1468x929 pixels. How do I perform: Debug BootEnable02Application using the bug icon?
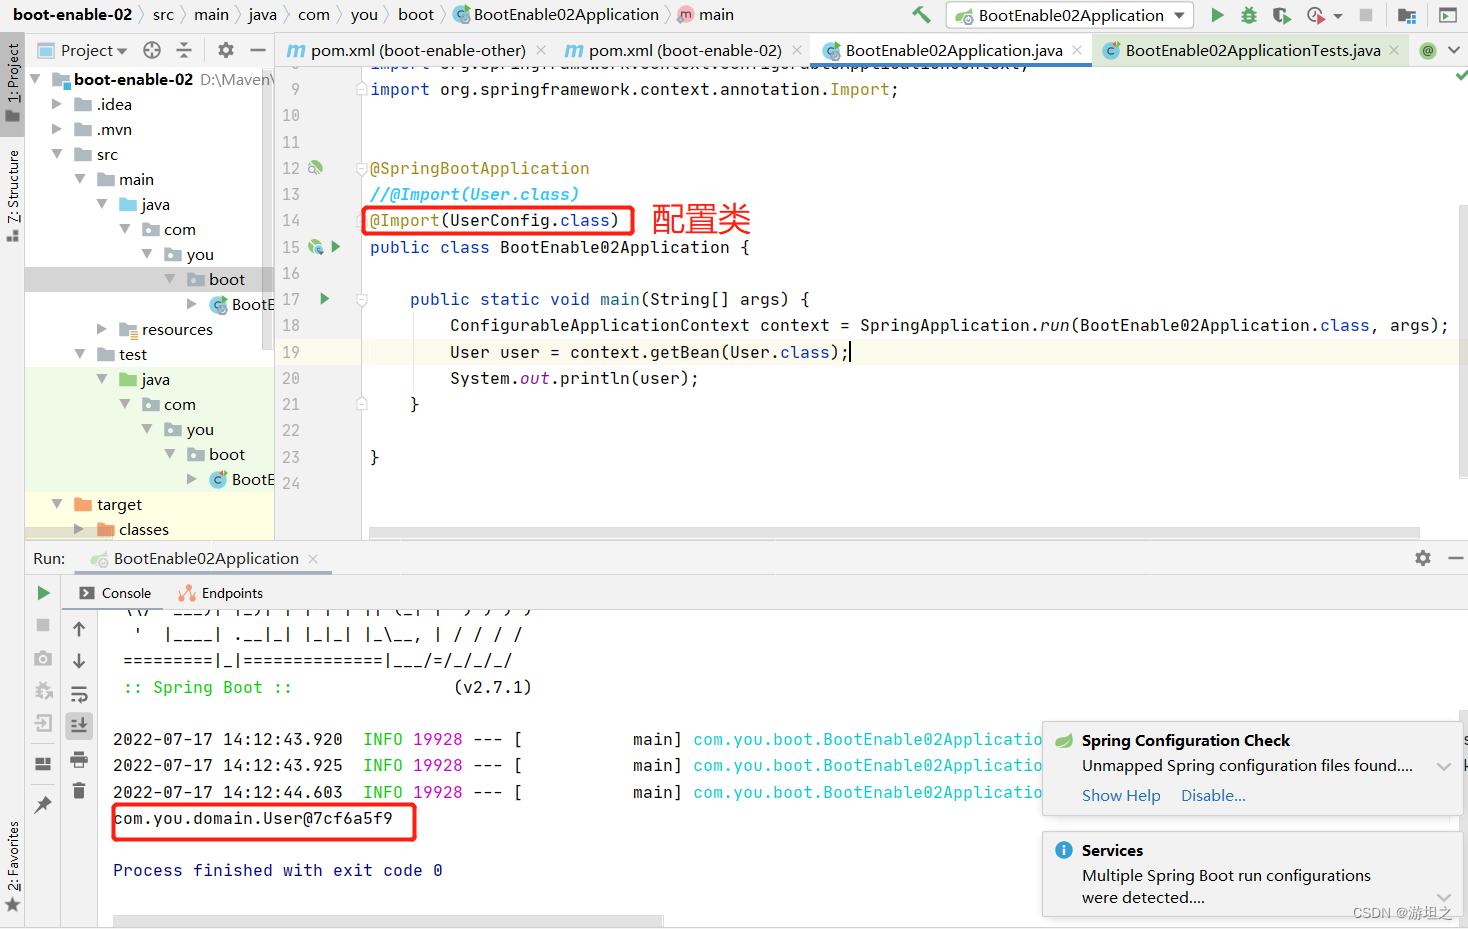click(x=1247, y=15)
